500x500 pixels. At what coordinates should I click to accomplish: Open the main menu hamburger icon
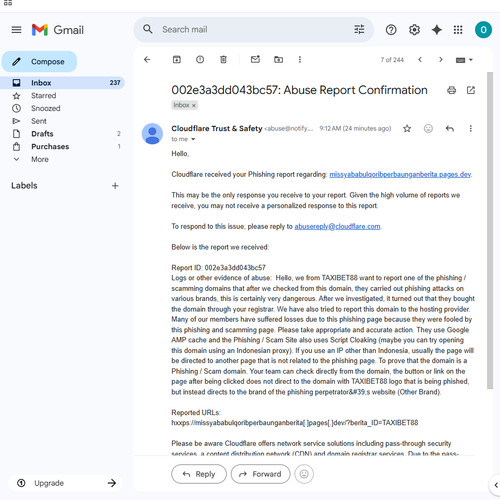tap(16, 30)
